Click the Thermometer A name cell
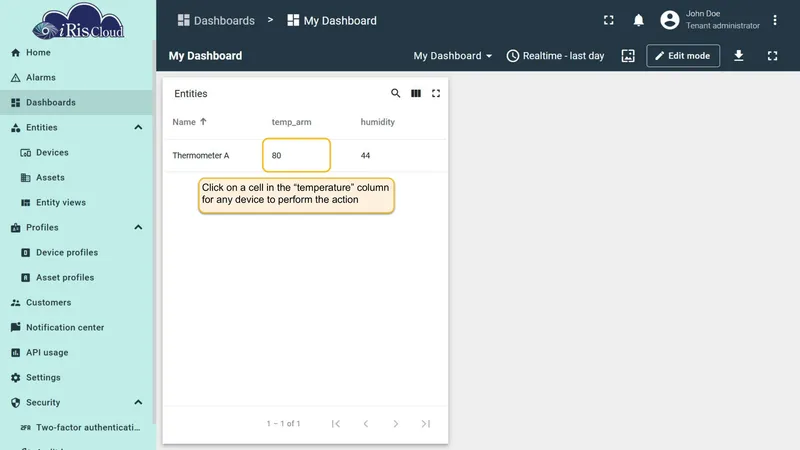 pos(201,156)
